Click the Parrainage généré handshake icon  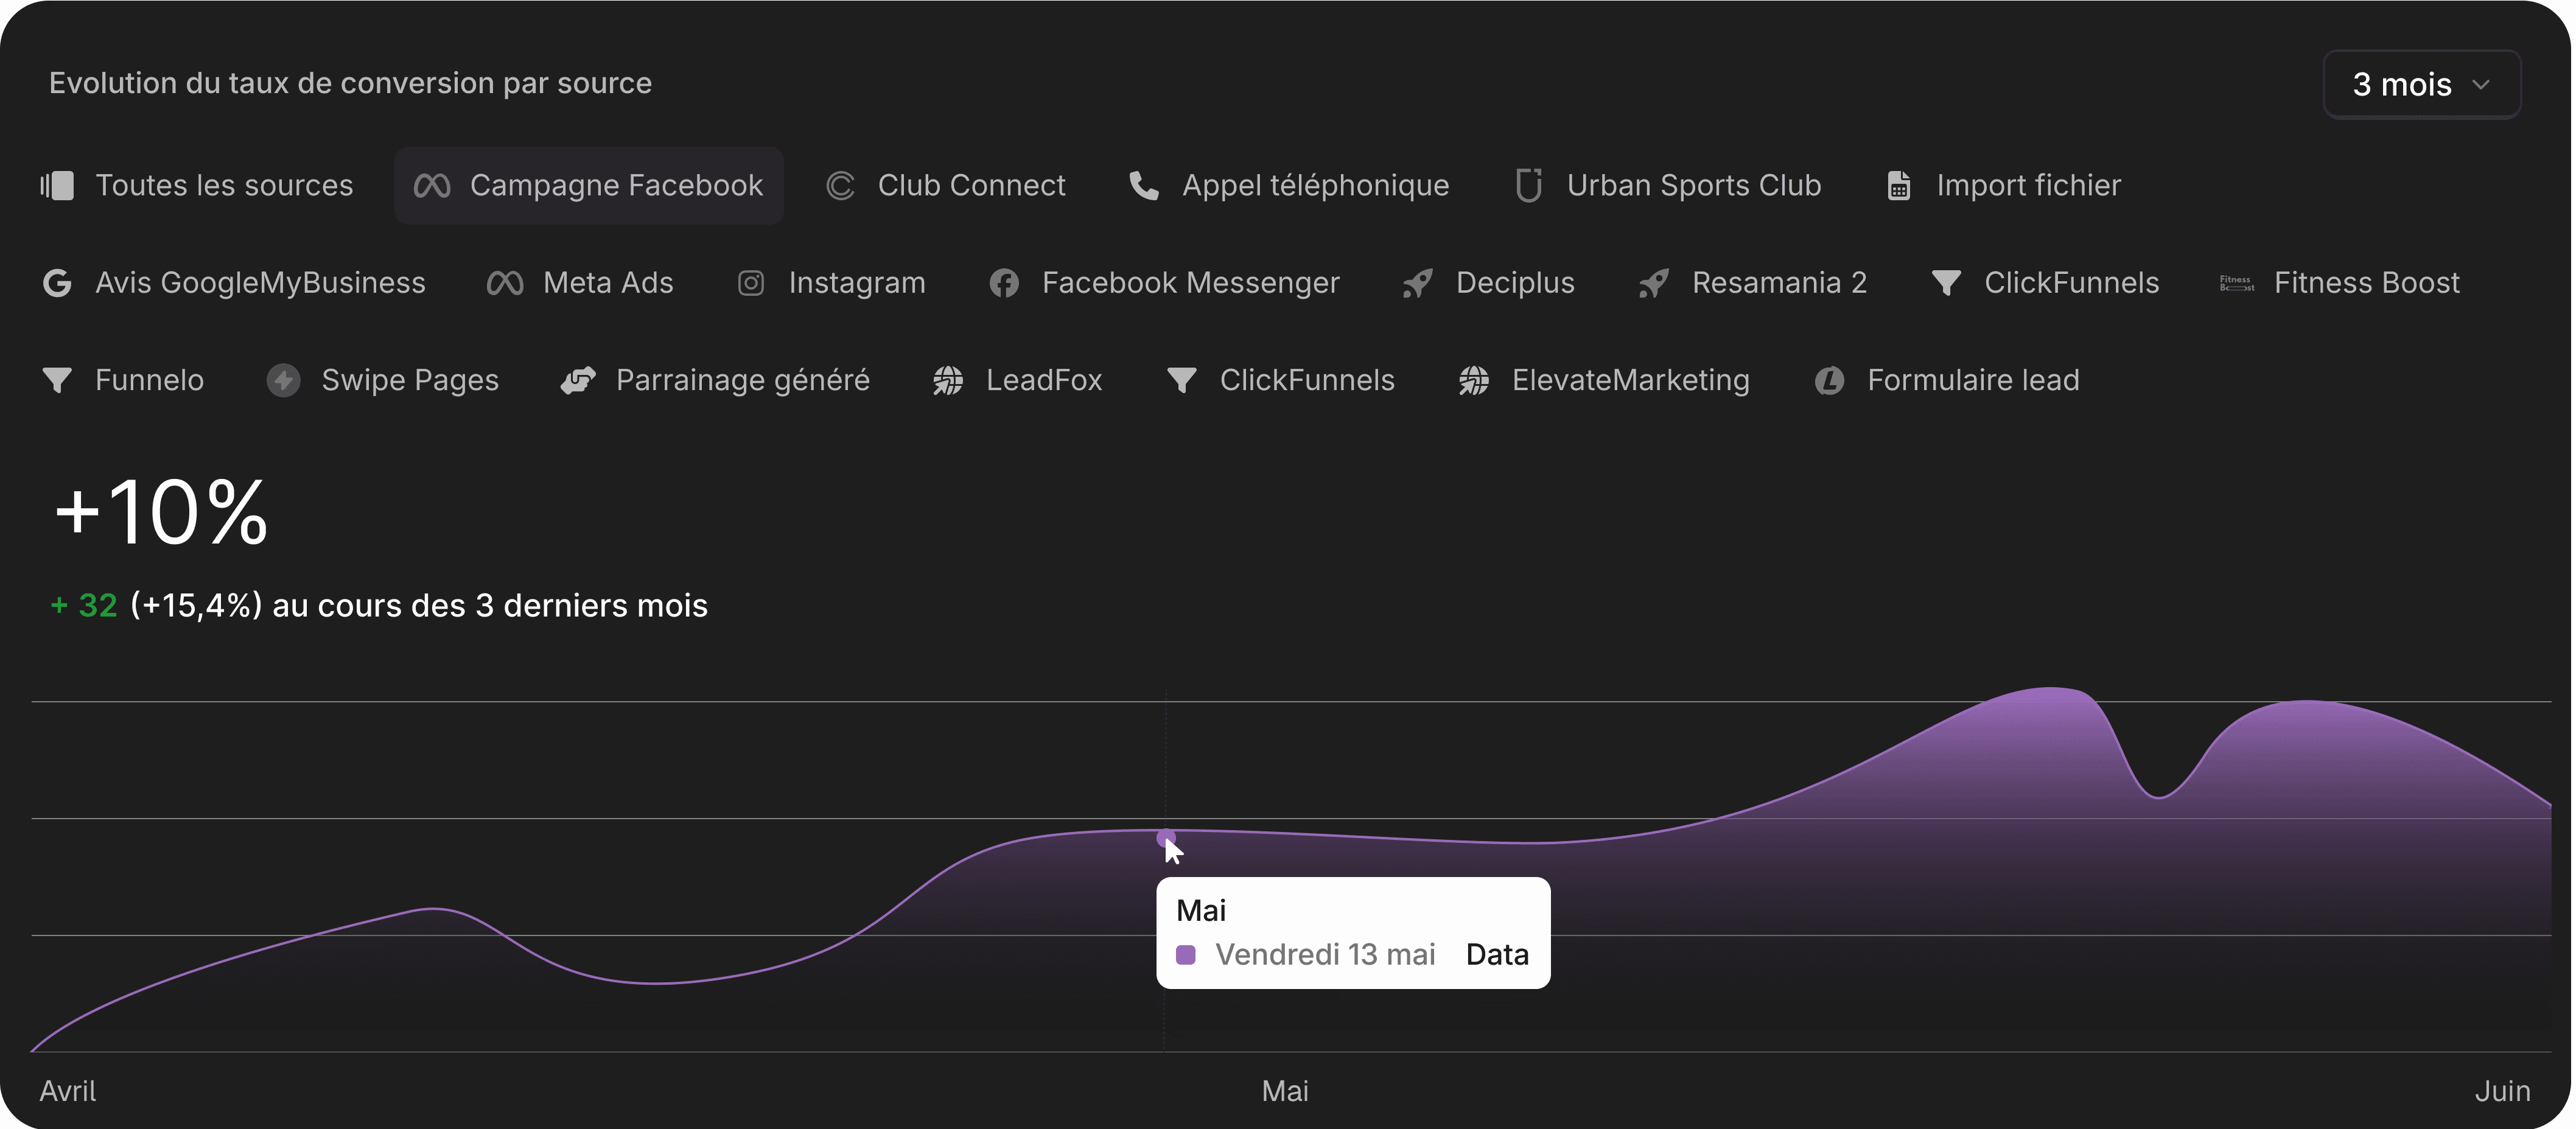tap(578, 380)
